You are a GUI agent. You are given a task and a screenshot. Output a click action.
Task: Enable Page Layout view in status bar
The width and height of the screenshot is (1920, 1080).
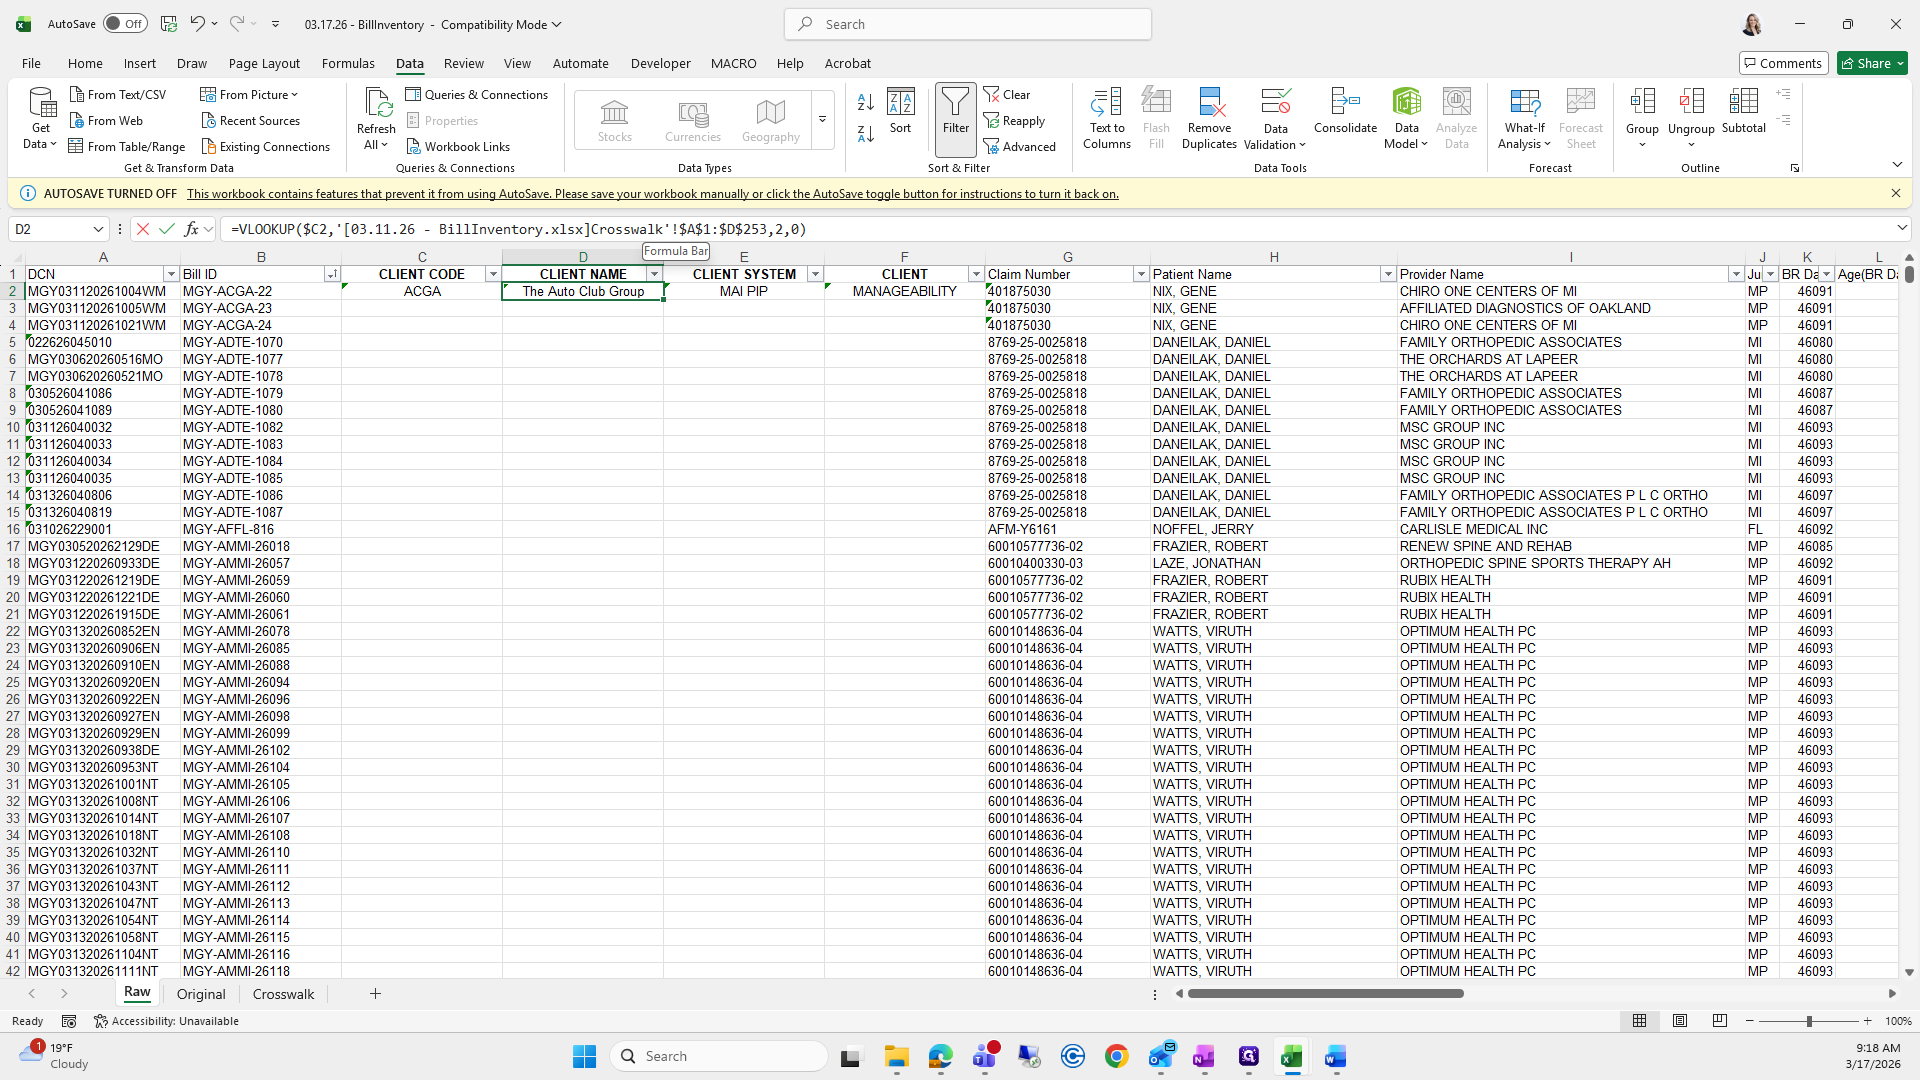tap(1680, 1021)
